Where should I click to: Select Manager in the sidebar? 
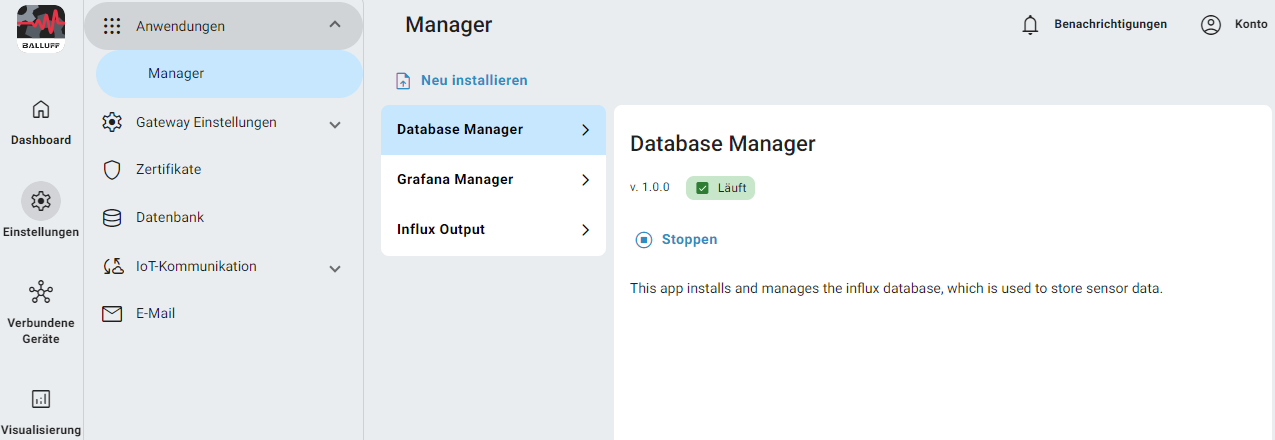176,74
